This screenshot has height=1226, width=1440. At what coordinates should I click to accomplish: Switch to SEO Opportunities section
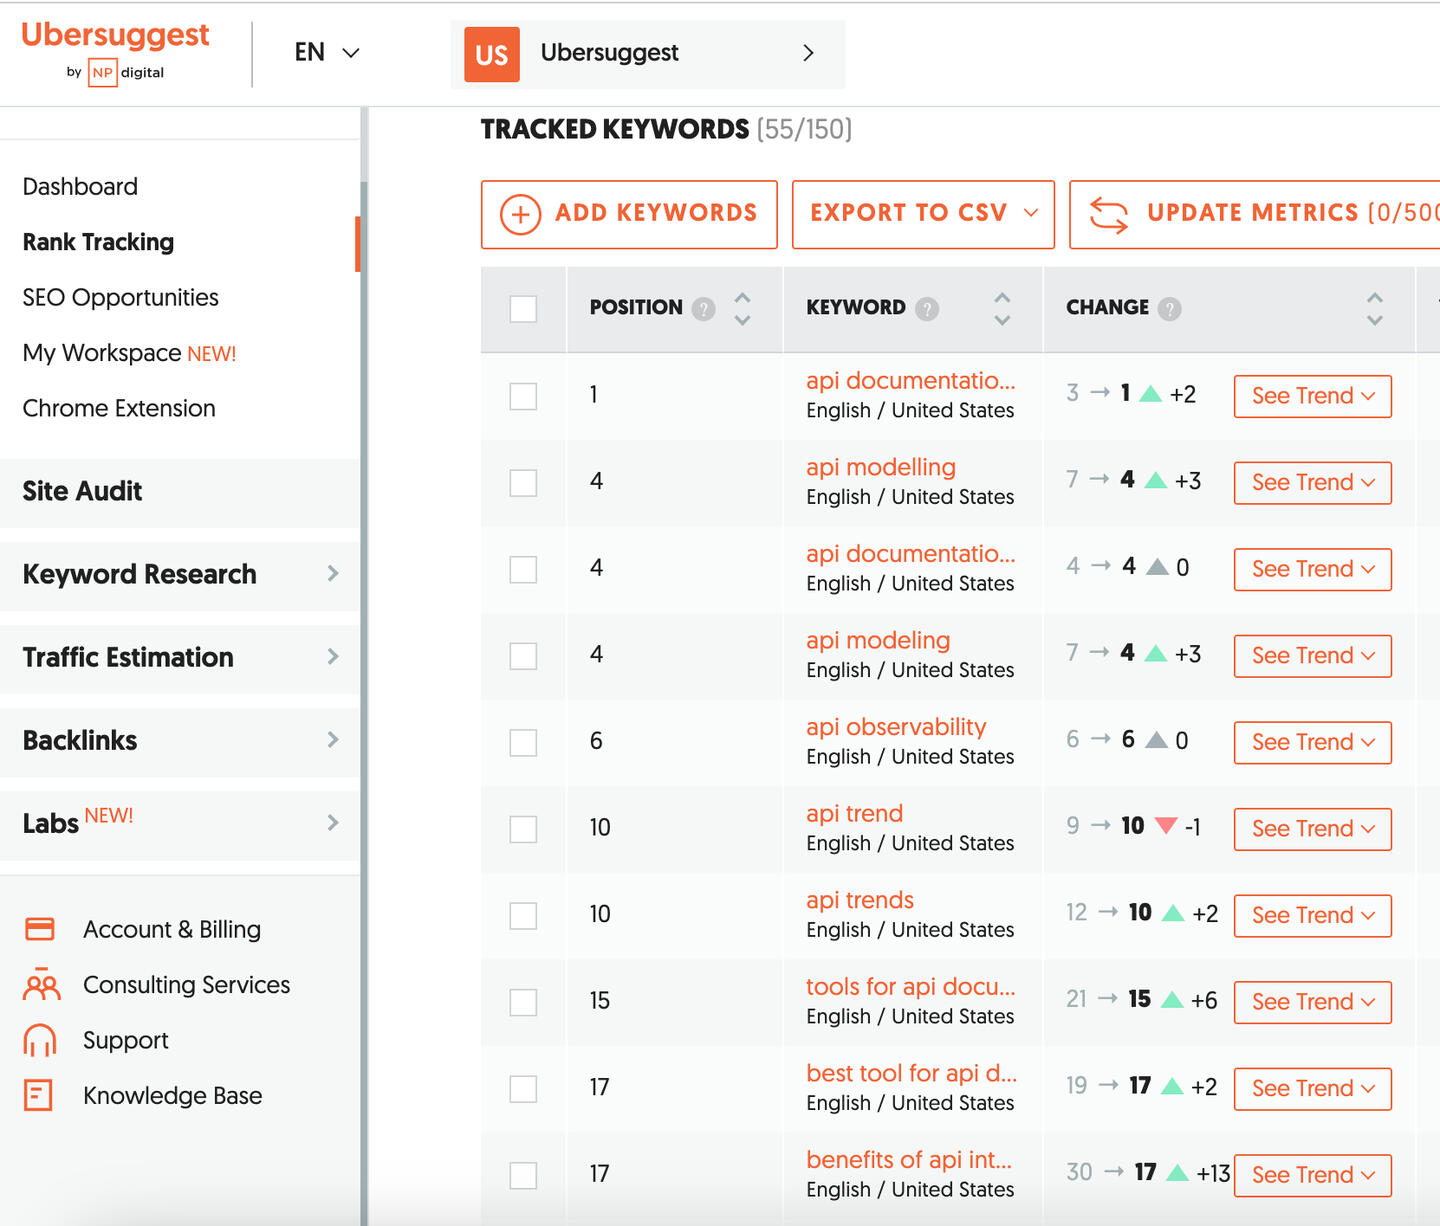(x=120, y=297)
